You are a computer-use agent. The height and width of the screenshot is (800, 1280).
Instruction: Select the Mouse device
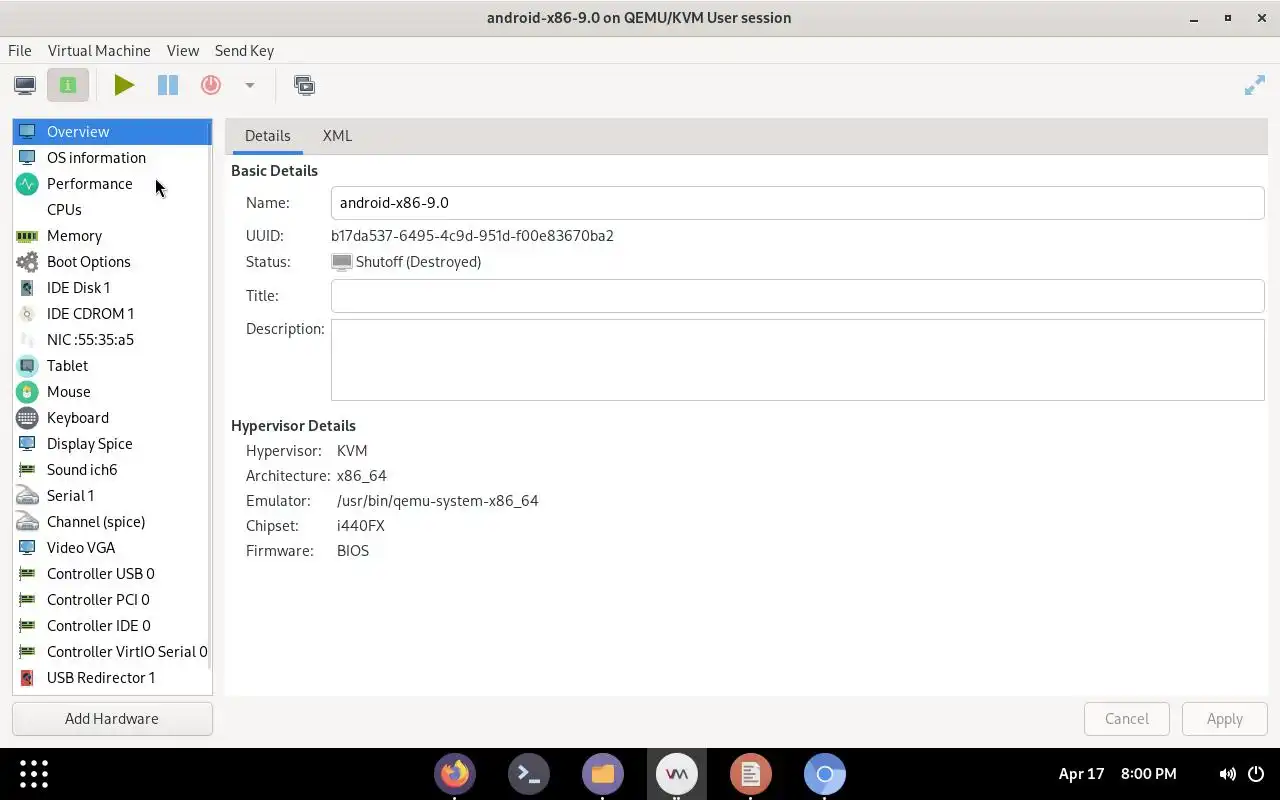click(111, 391)
